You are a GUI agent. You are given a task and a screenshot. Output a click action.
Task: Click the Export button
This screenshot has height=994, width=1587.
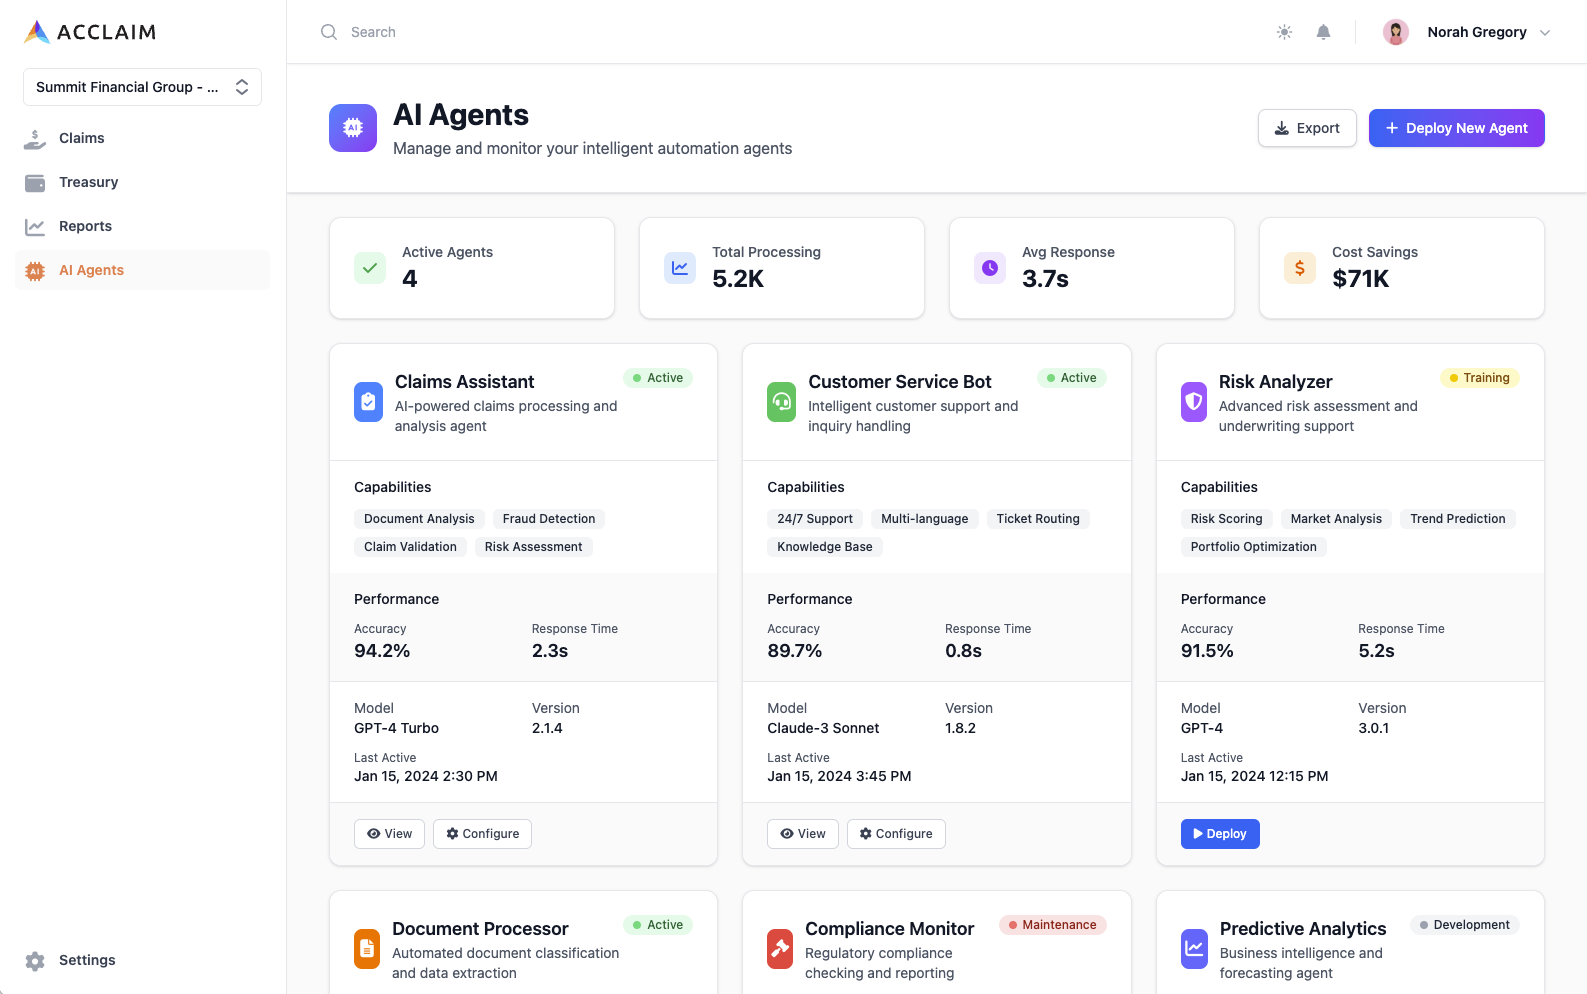click(x=1307, y=128)
